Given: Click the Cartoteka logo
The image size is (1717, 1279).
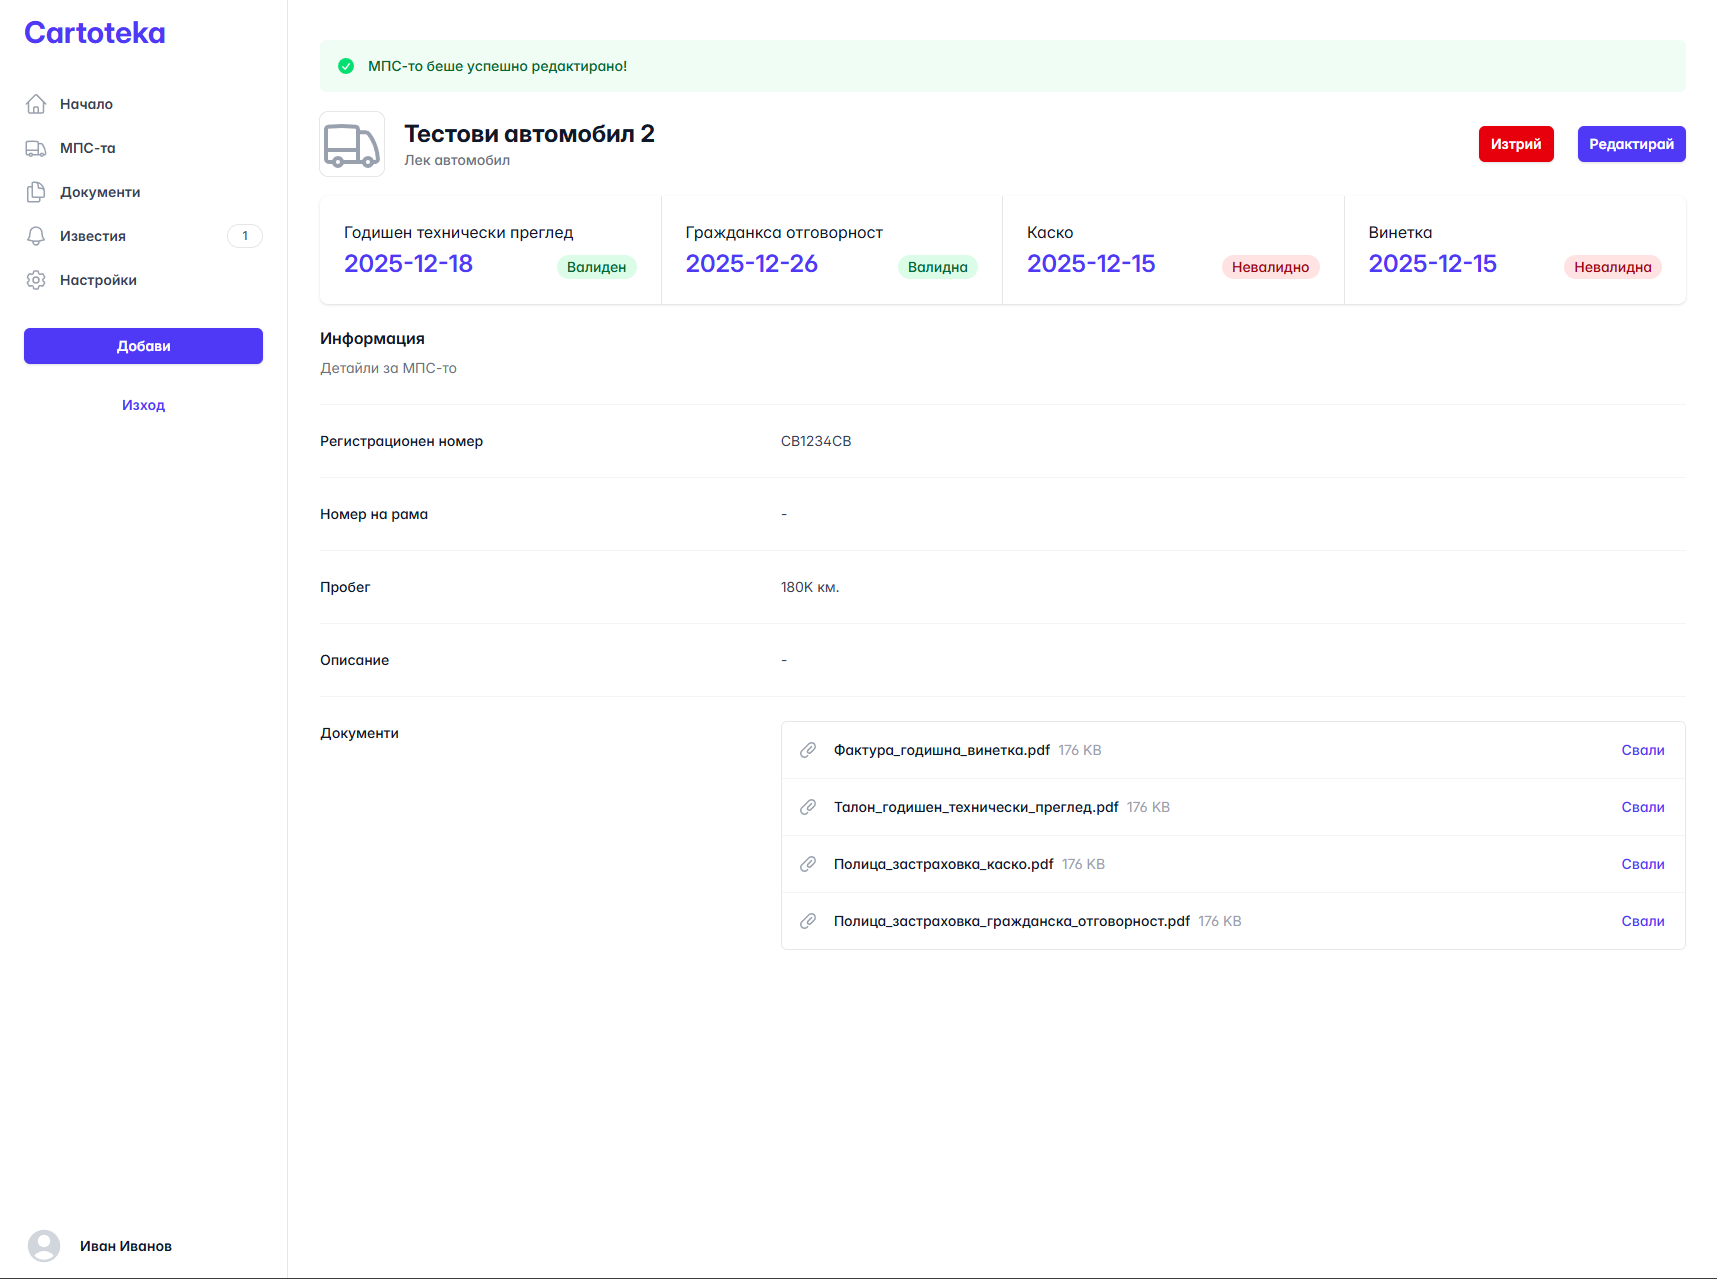Looking at the screenshot, I should tap(94, 32).
